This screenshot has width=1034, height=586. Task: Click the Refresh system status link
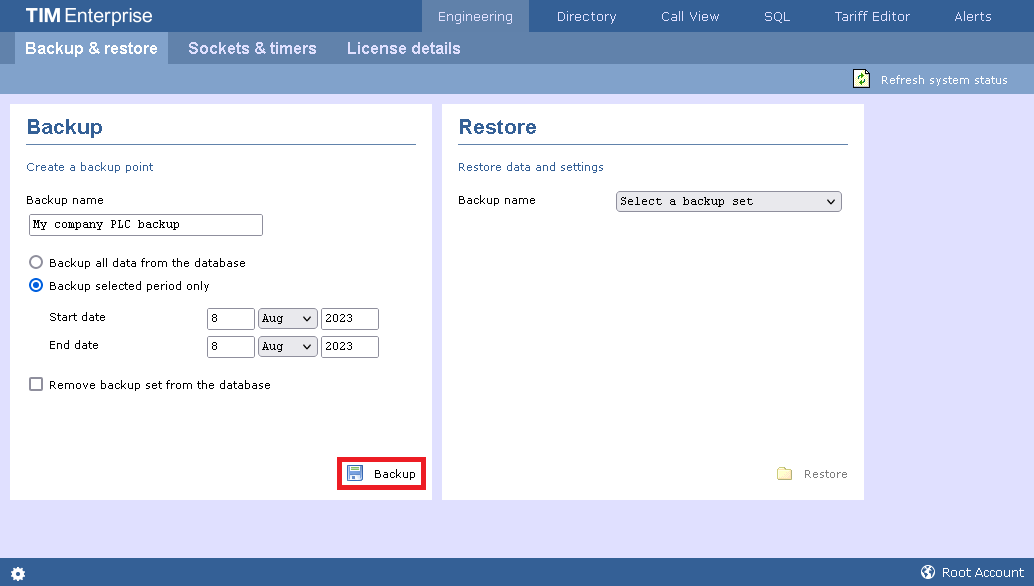(x=943, y=80)
